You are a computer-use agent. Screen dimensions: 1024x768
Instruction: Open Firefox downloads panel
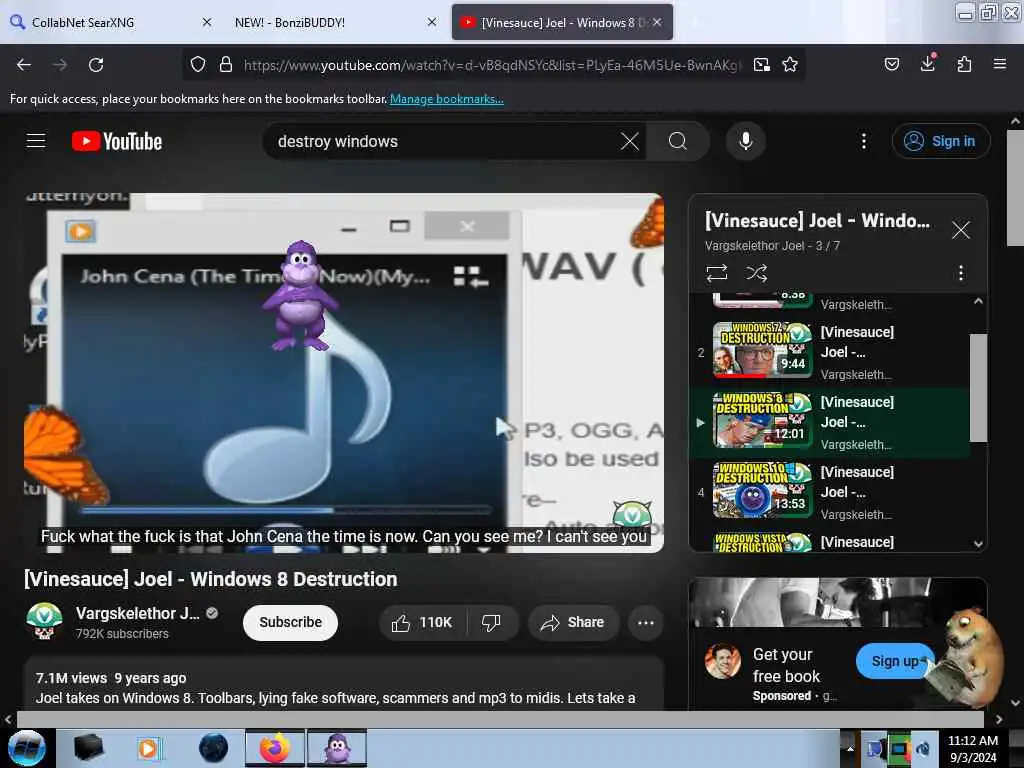(928, 63)
